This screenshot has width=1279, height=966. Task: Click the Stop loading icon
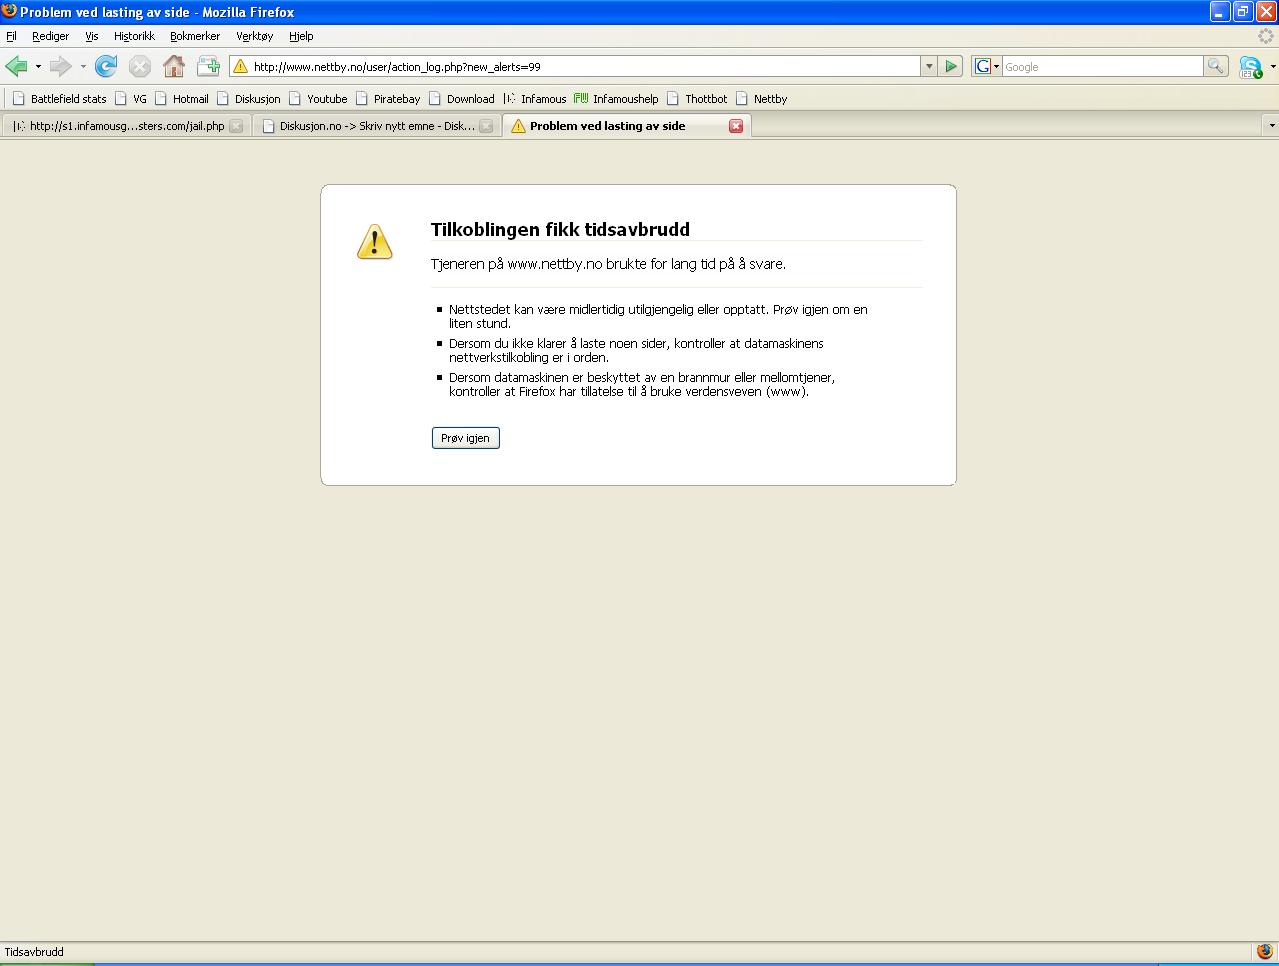coord(139,66)
